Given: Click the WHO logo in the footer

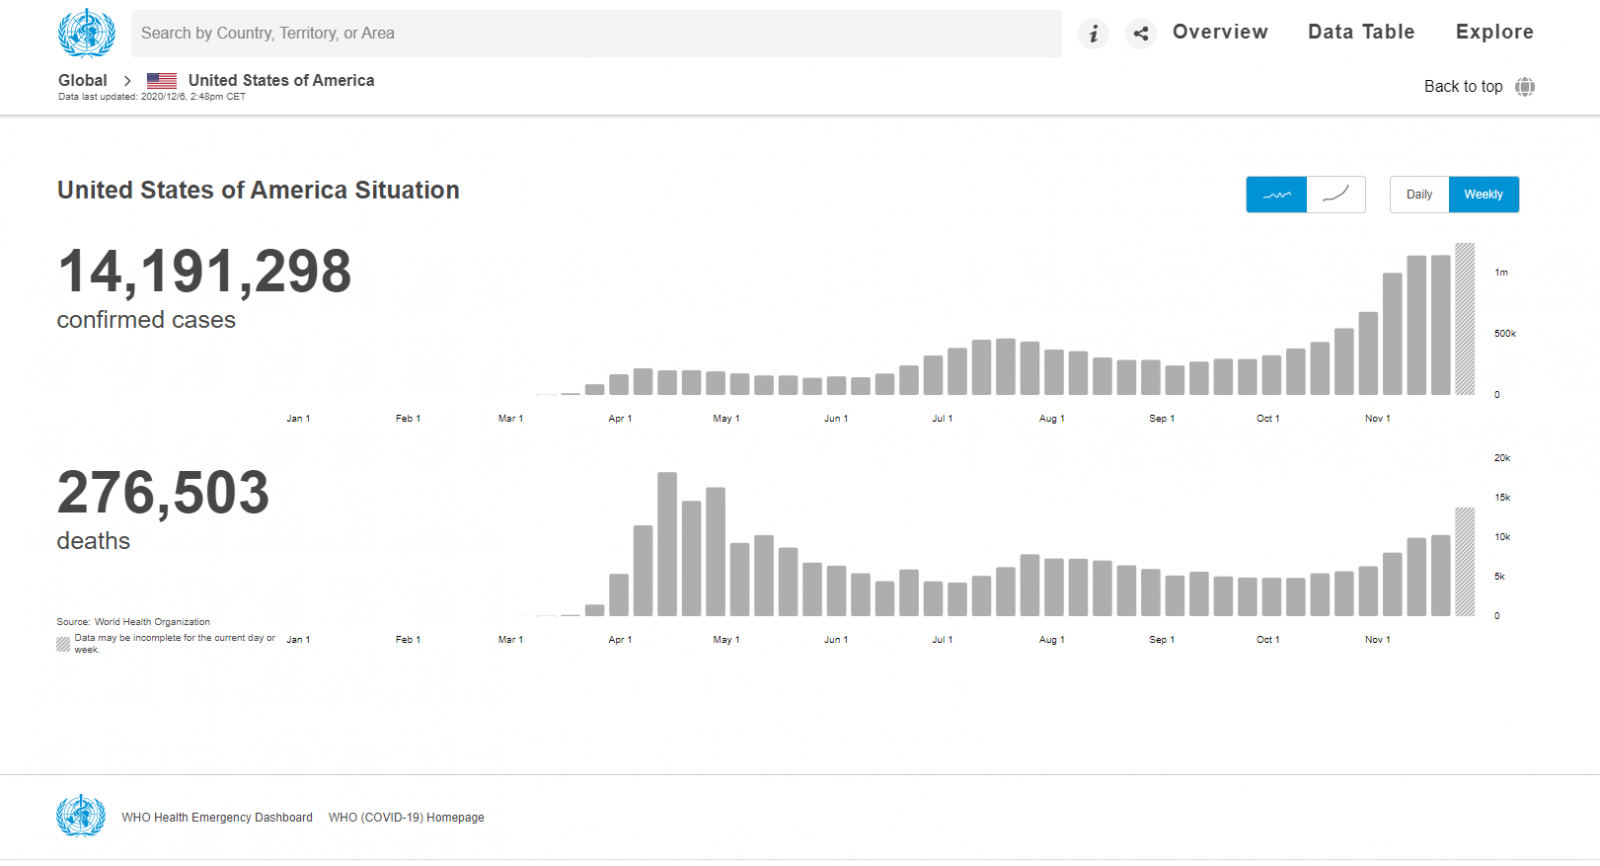Looking at the screenshot, I should [81, 817].
